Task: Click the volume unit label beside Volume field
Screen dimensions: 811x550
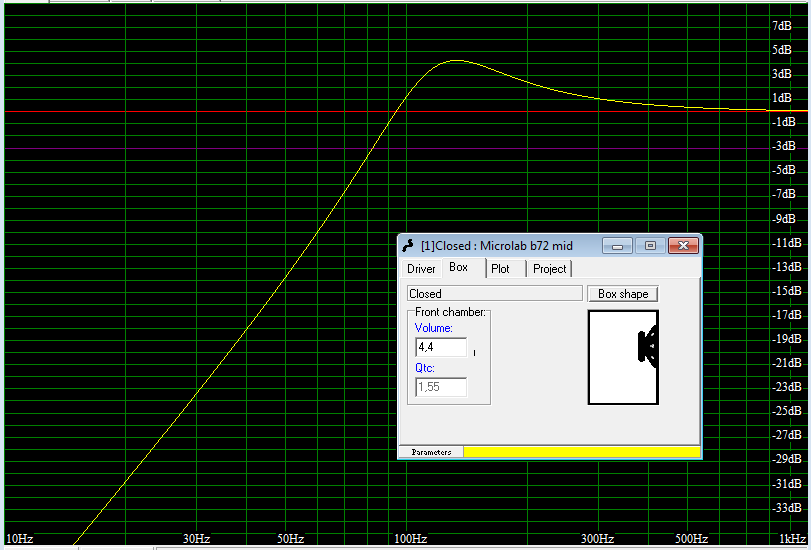Action: (474, 352)
